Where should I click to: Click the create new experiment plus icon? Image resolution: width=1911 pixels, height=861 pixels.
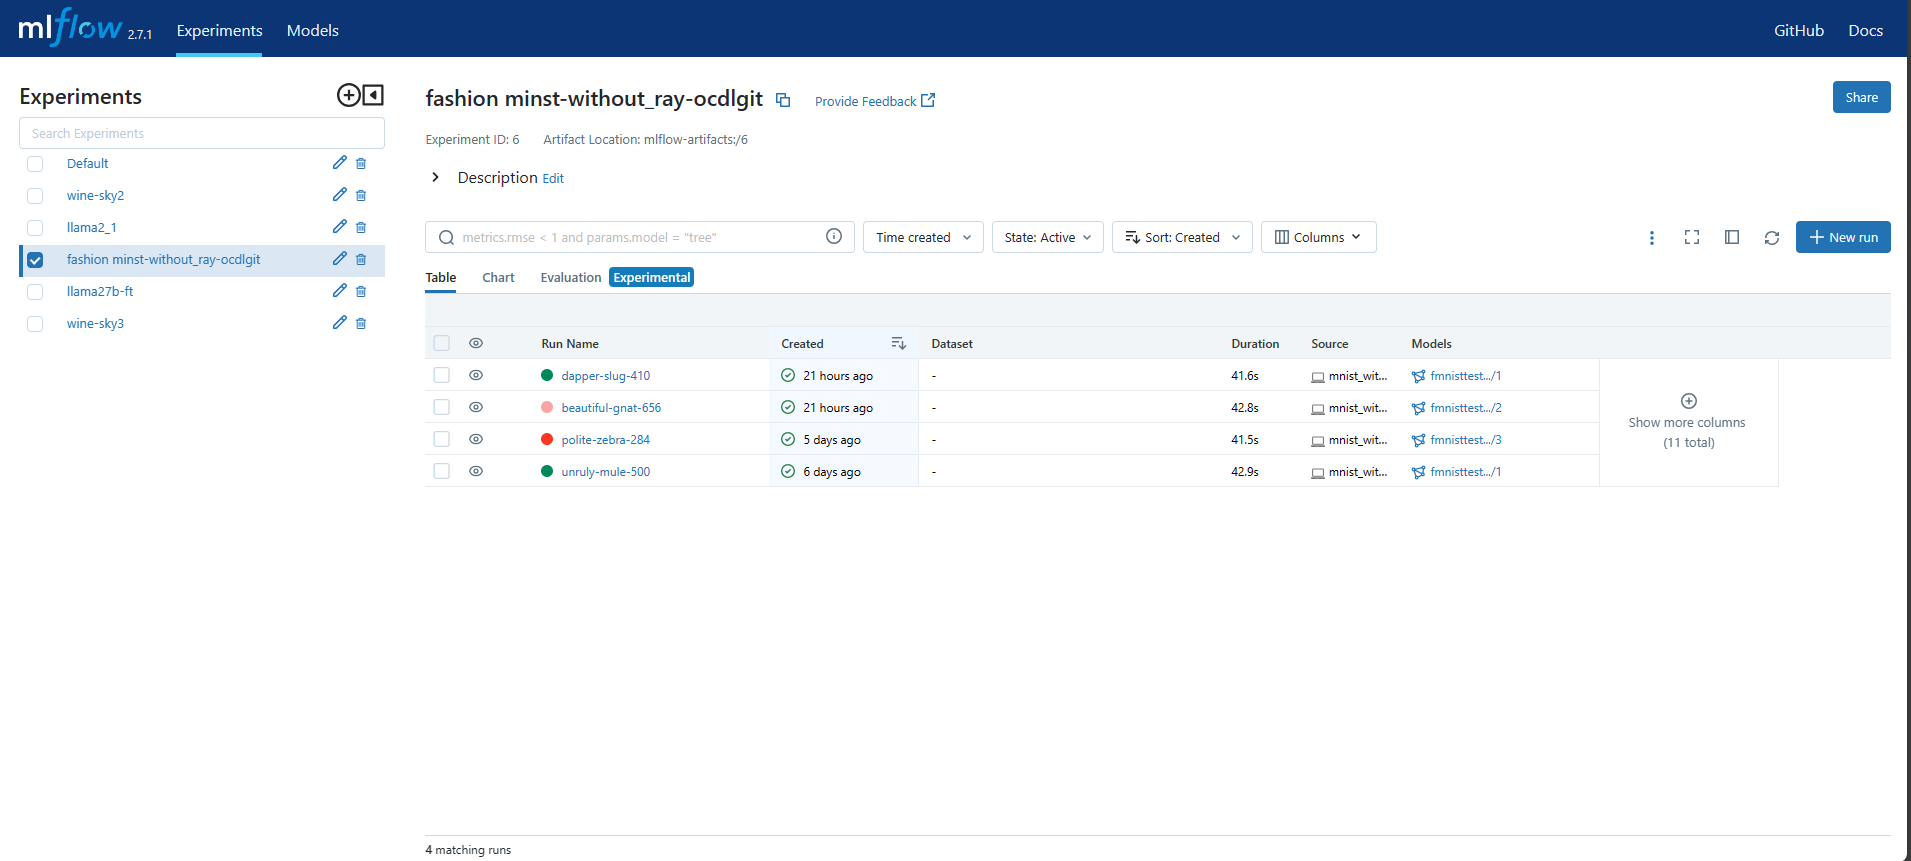(x=348, y=95)
